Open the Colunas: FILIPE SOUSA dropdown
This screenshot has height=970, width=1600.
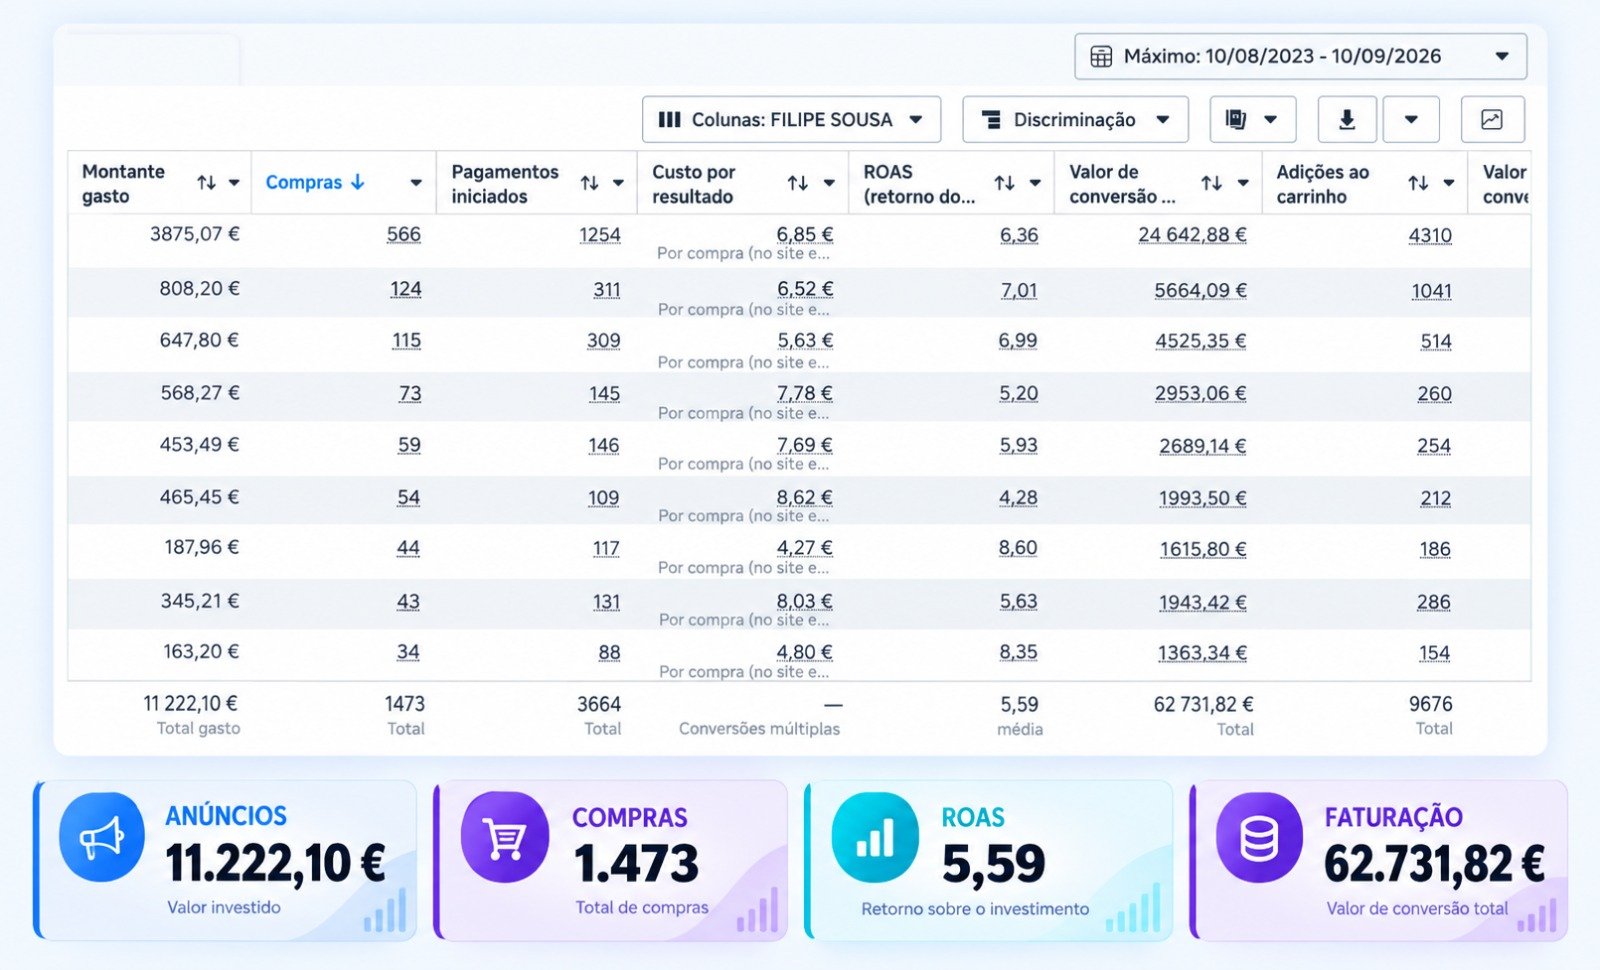pyautogui.click(x=791, y=119)
